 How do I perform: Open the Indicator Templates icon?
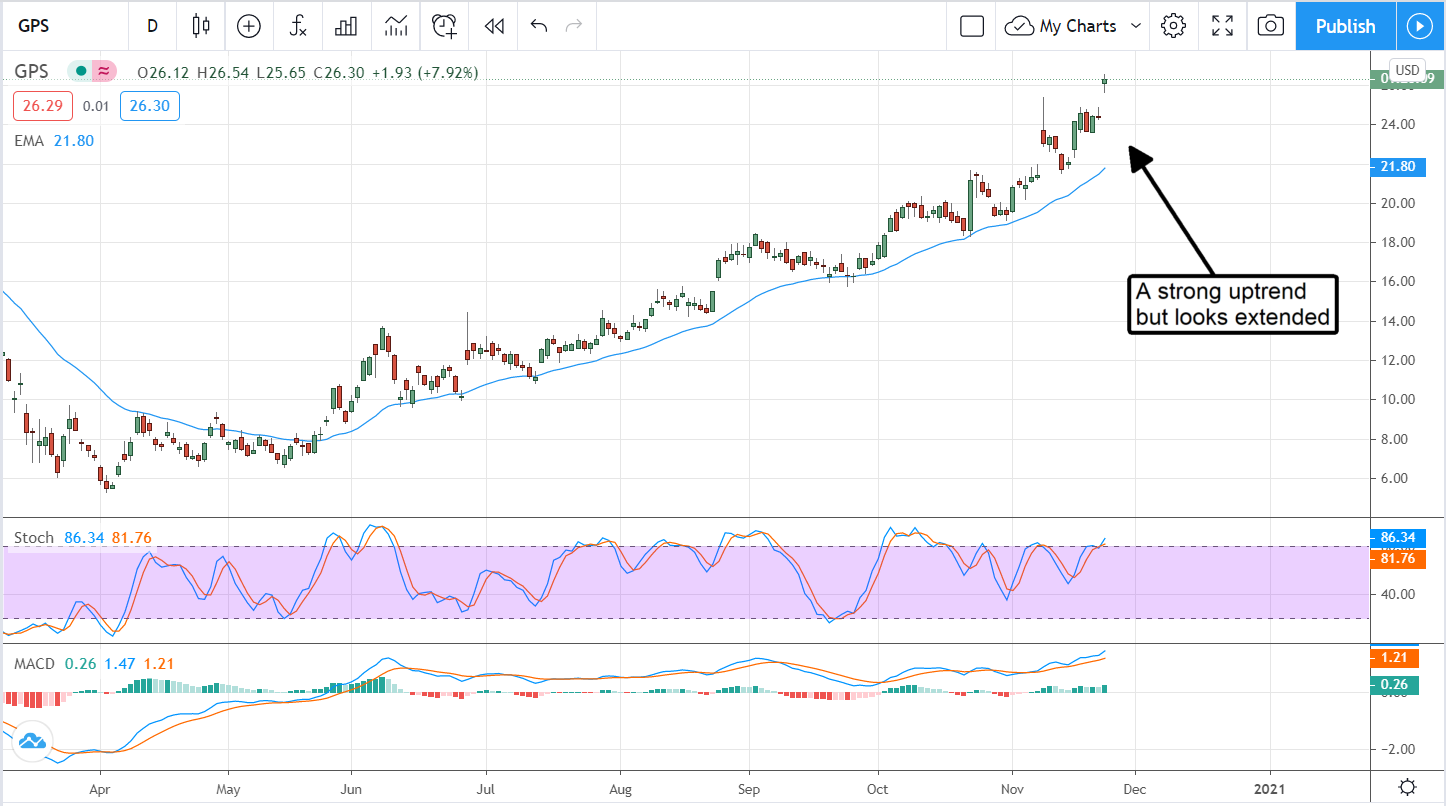[396, 26]
